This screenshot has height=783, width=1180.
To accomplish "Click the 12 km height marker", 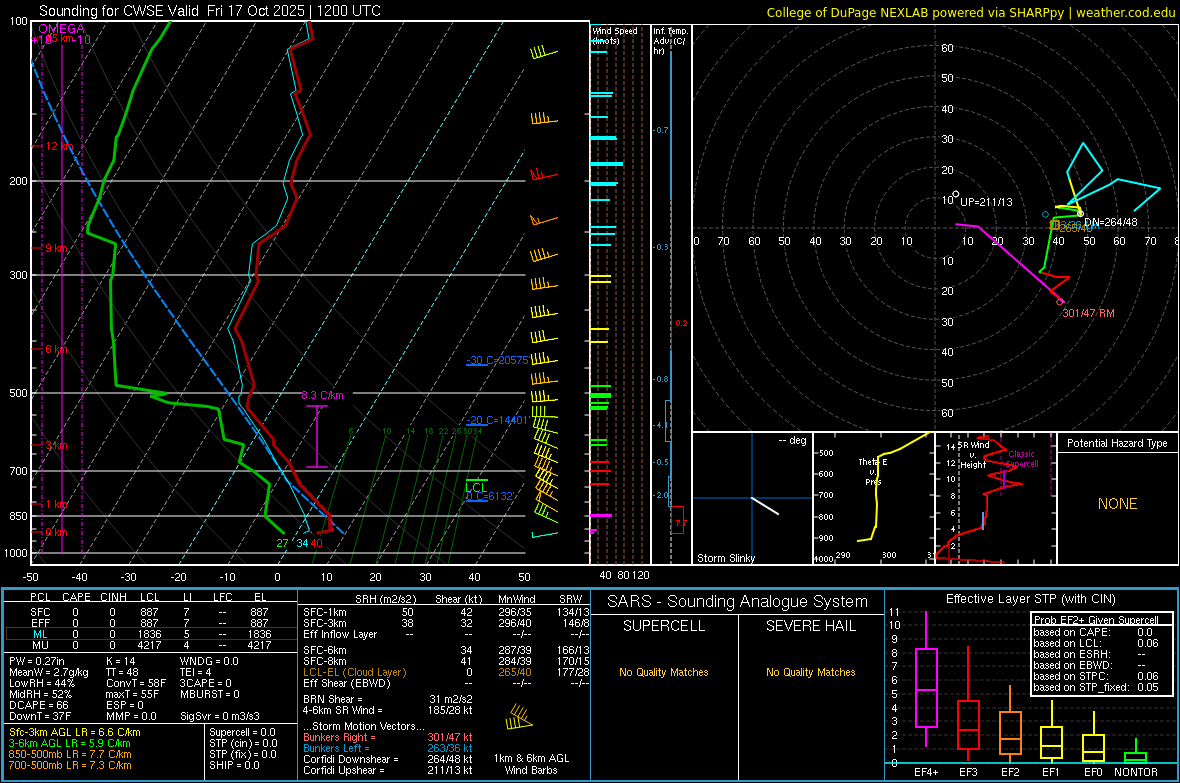I will click(59, 146).
